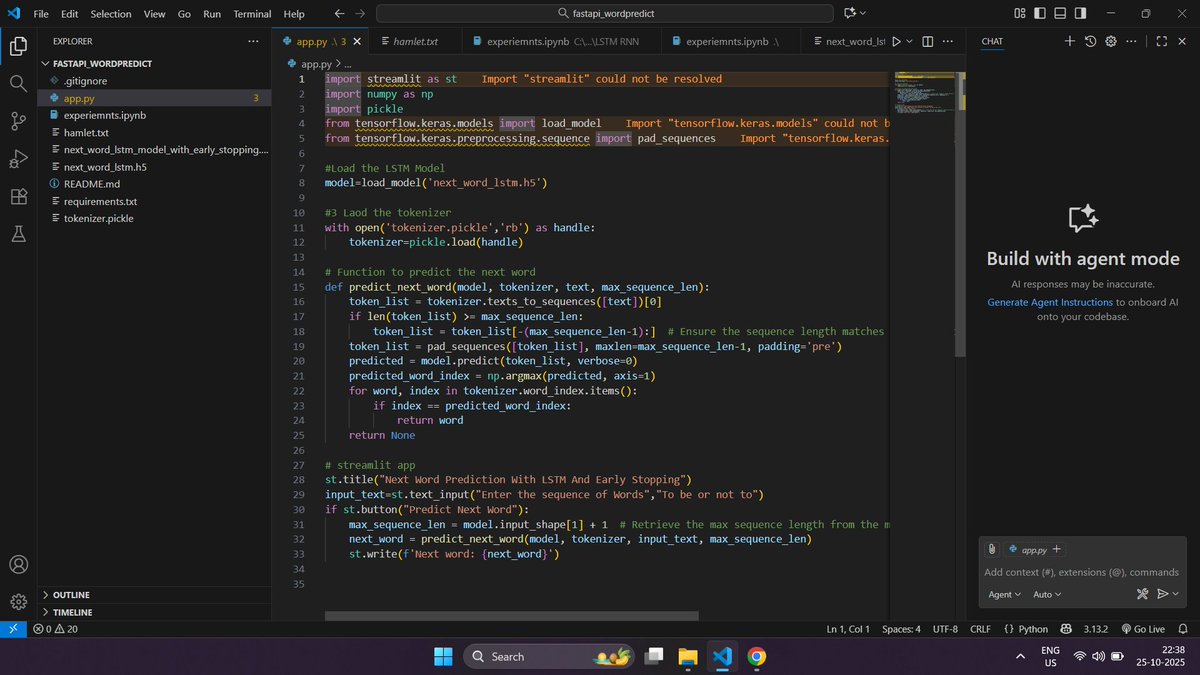Open the Explorer view in activity bar
Screen dimensions: 1200x675
tap(18, 46)
